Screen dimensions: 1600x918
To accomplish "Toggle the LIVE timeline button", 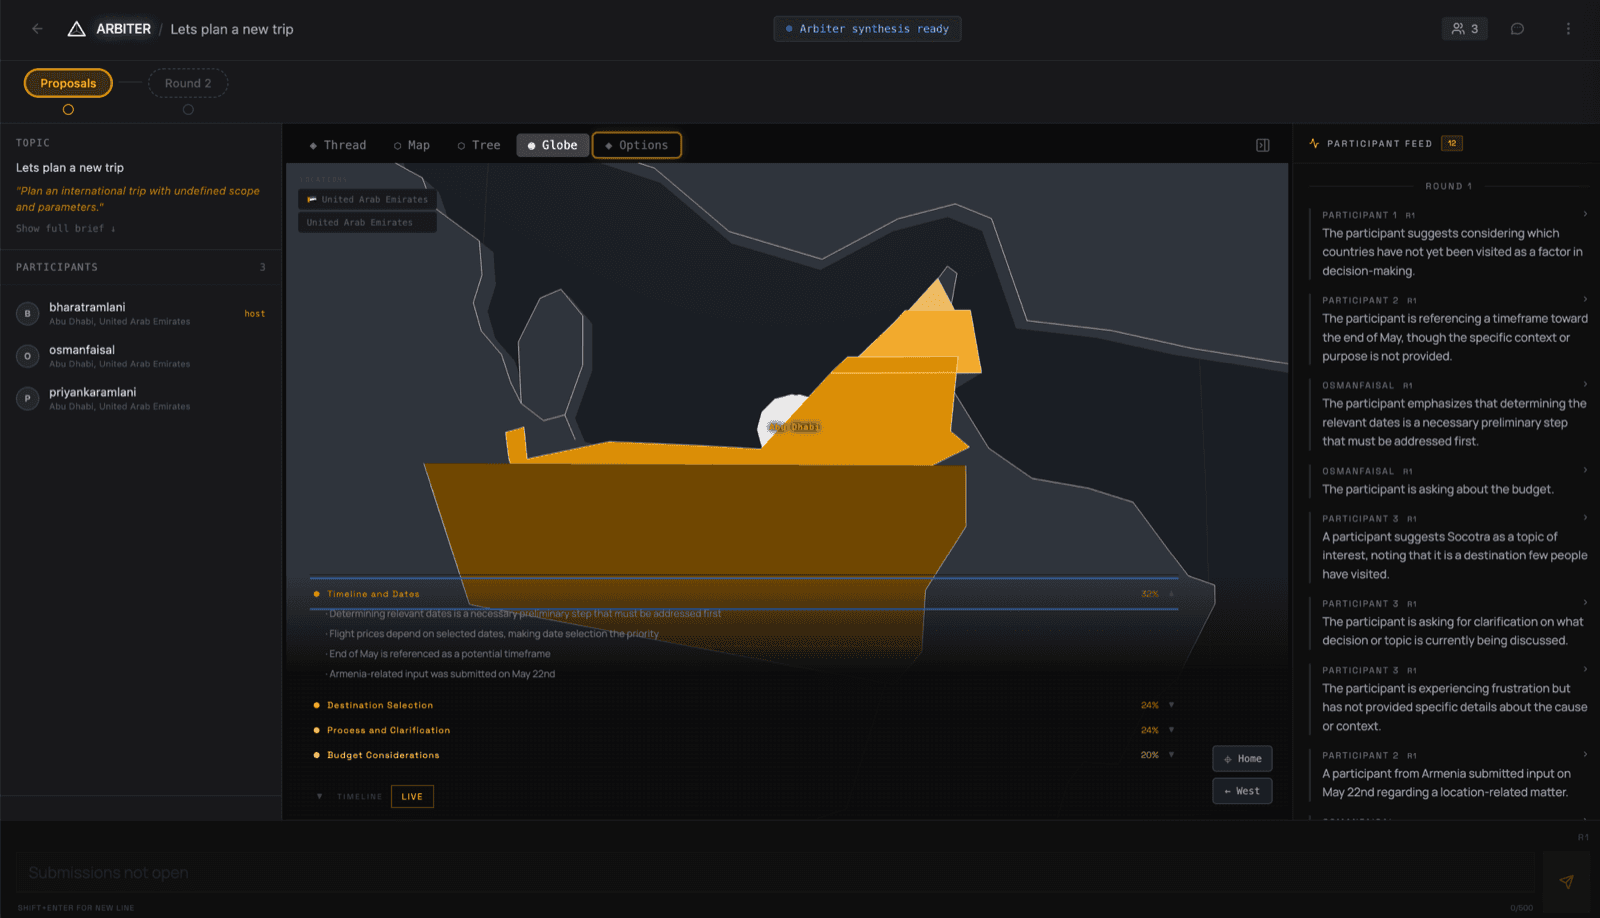I will click(412, 797).
